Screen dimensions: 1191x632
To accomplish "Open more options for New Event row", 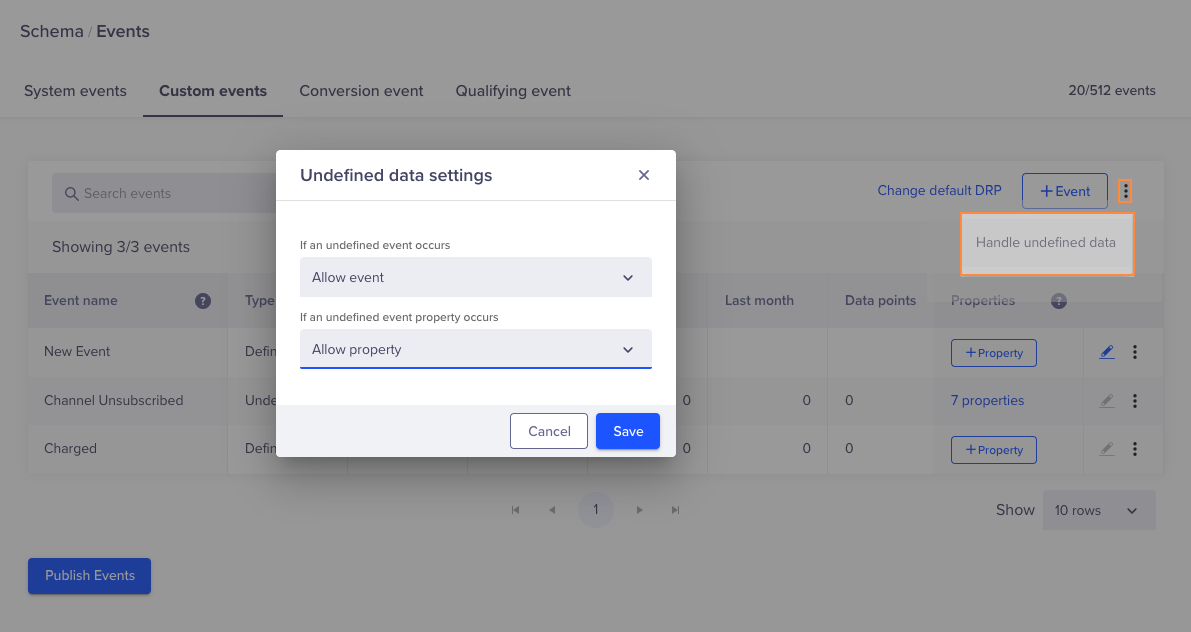I will (1135, 352).
